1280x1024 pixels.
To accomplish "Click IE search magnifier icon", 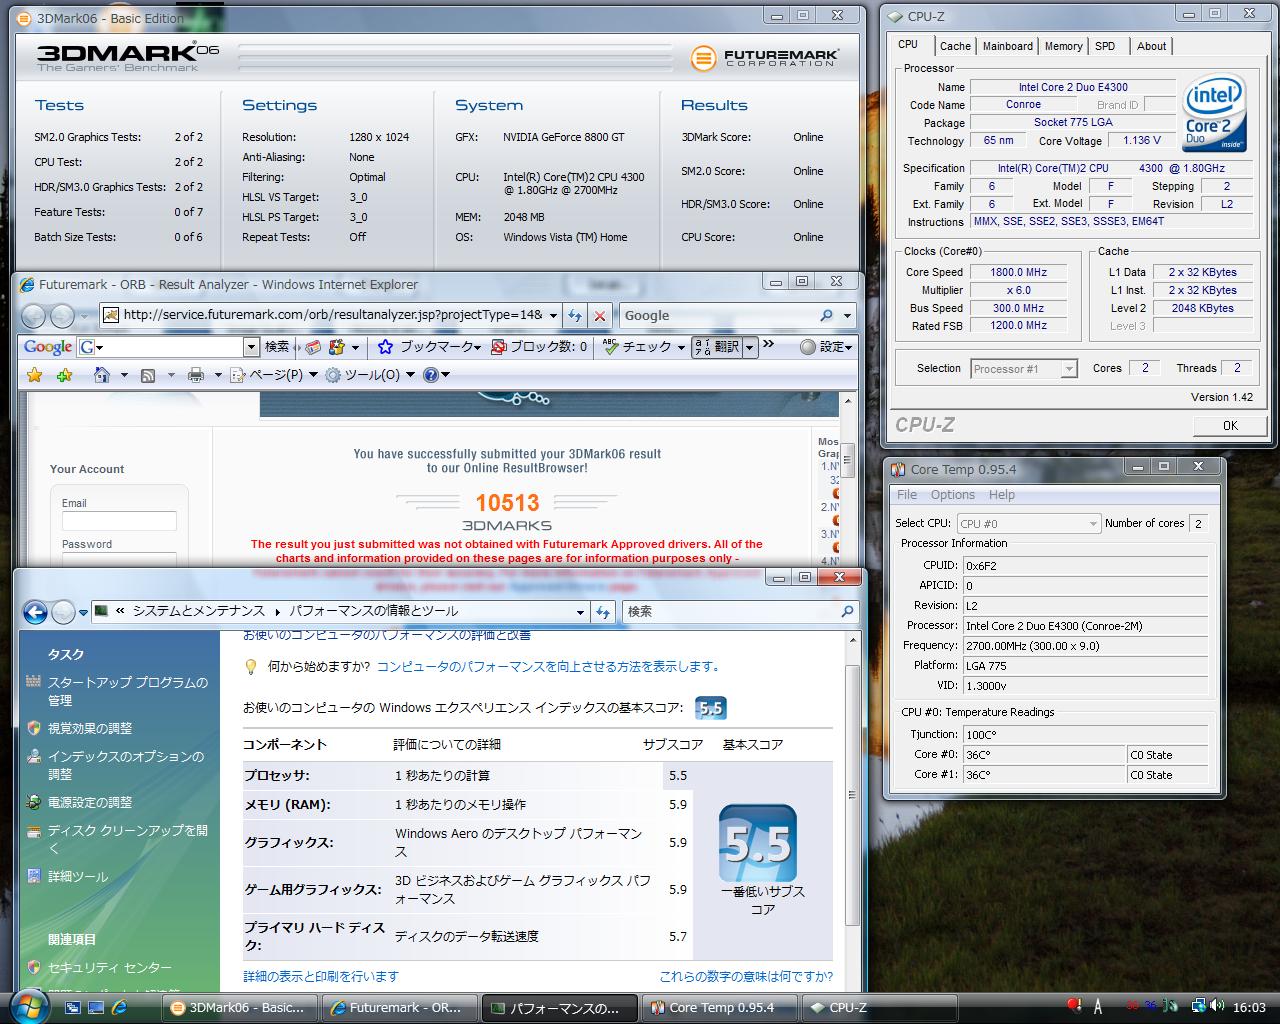I will [826, 316].
